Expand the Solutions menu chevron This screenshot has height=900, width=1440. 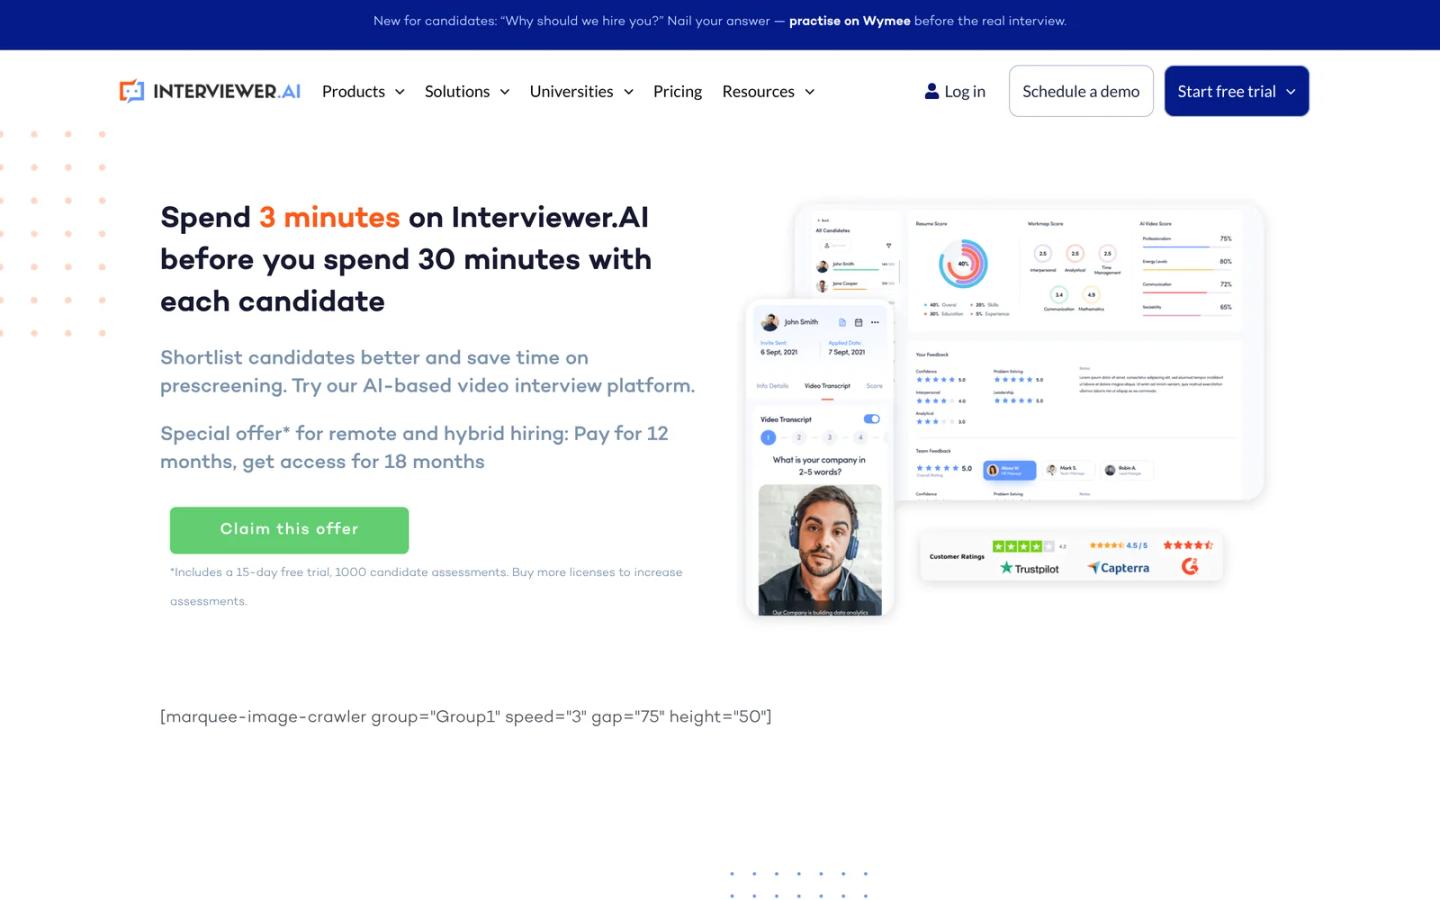(x=505, y=92)
